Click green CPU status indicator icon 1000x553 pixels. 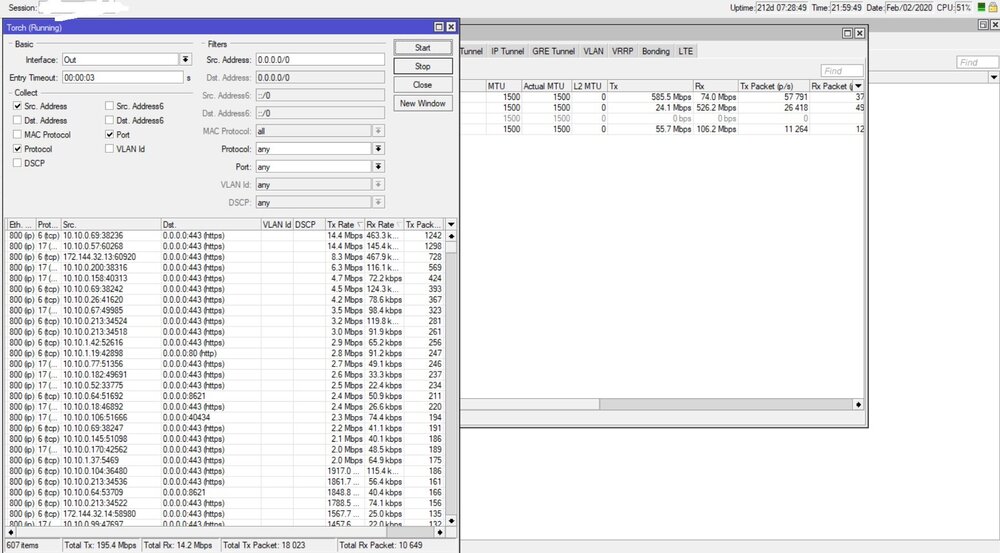(982, 8)
